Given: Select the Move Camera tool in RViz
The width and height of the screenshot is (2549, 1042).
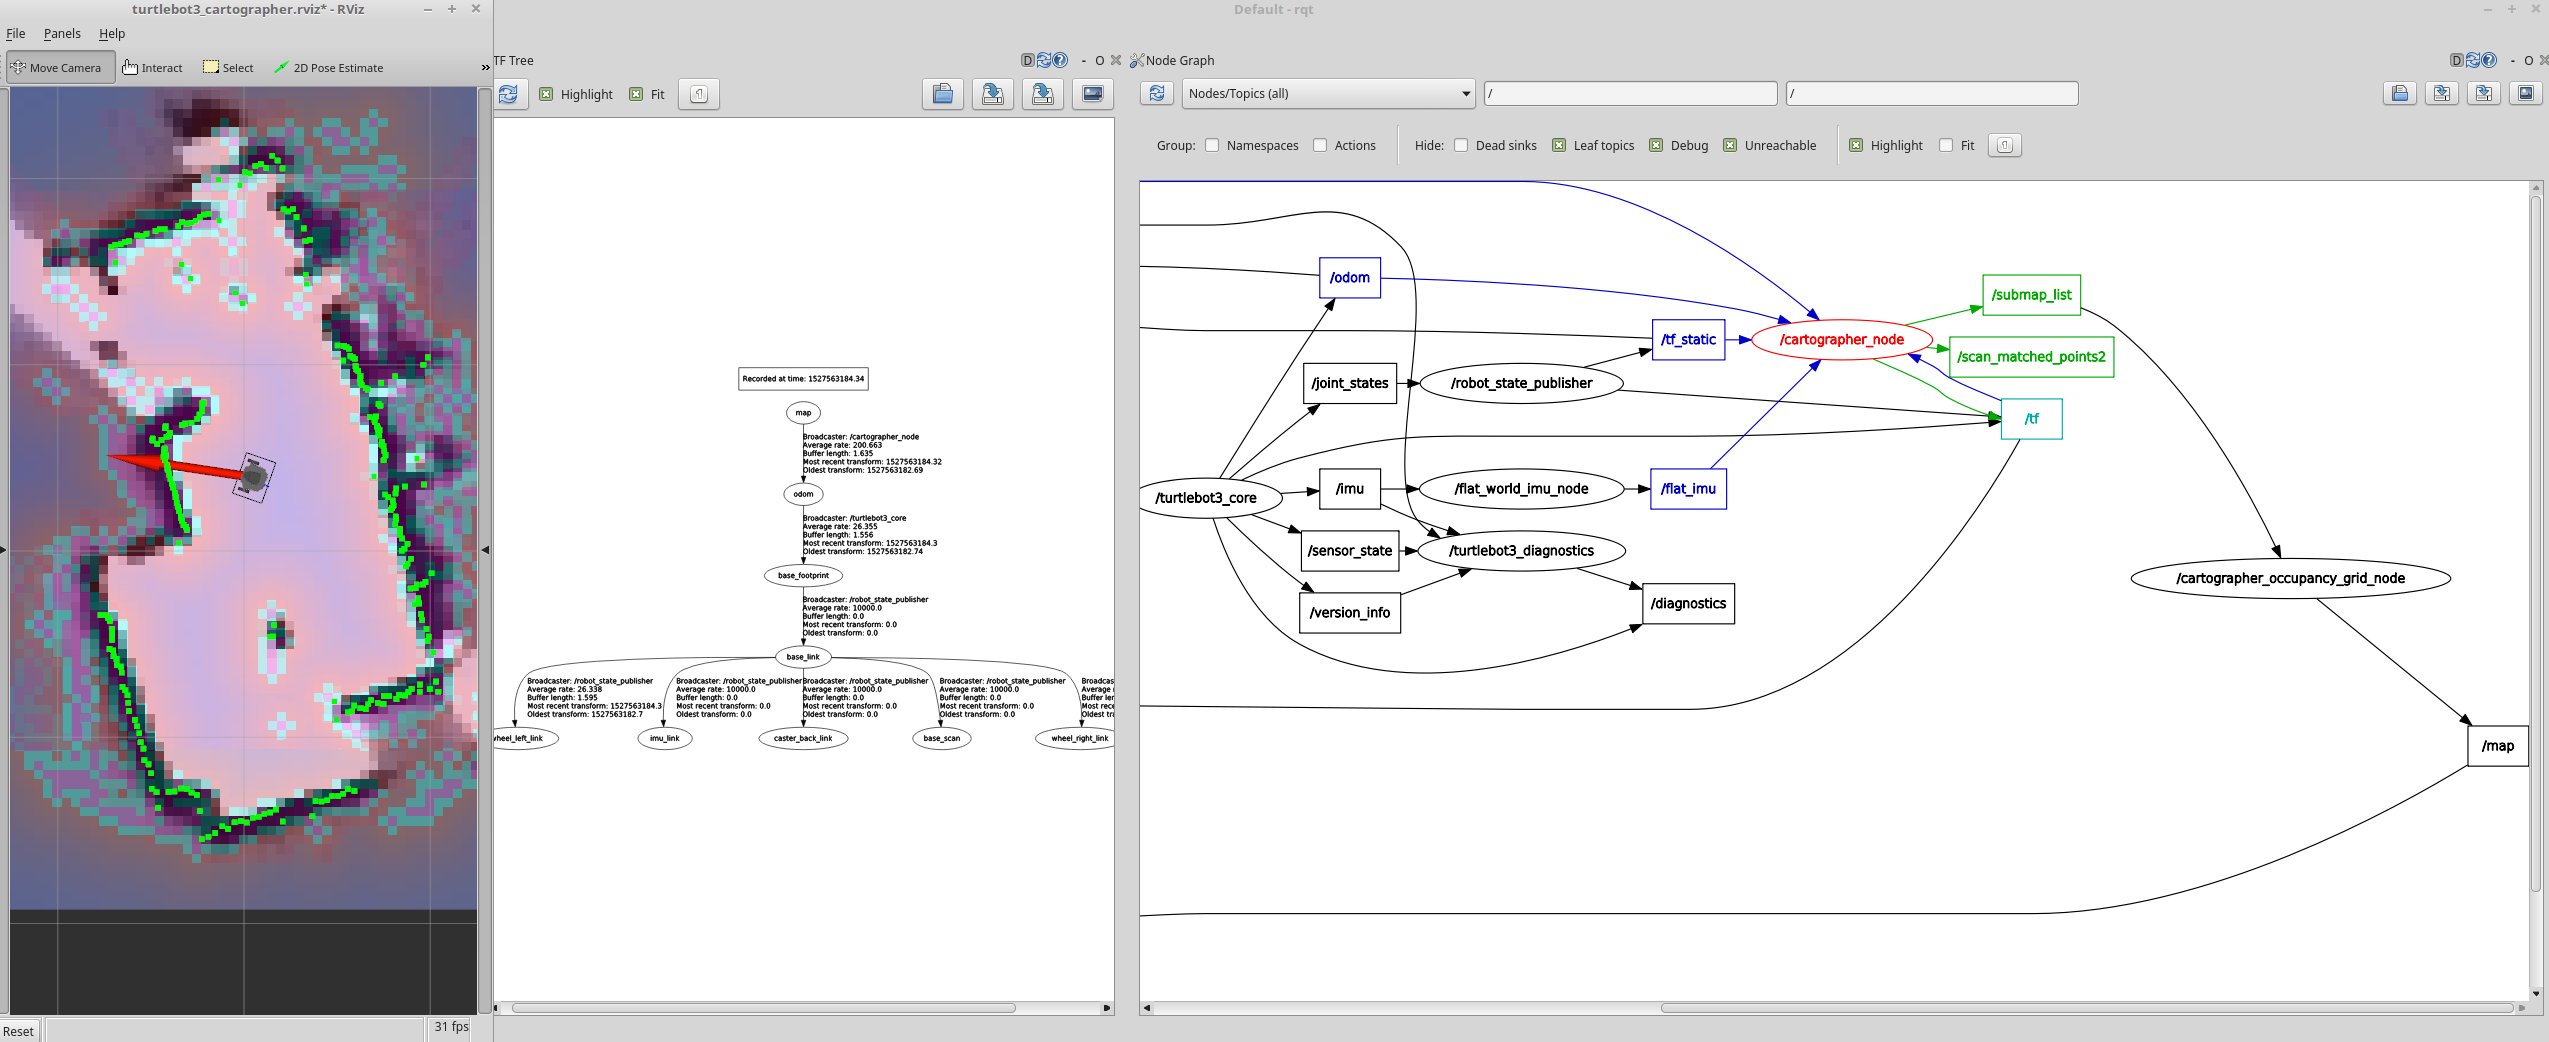Looking at the screenshot, I should pyautogui.click(x=59, y=67).
